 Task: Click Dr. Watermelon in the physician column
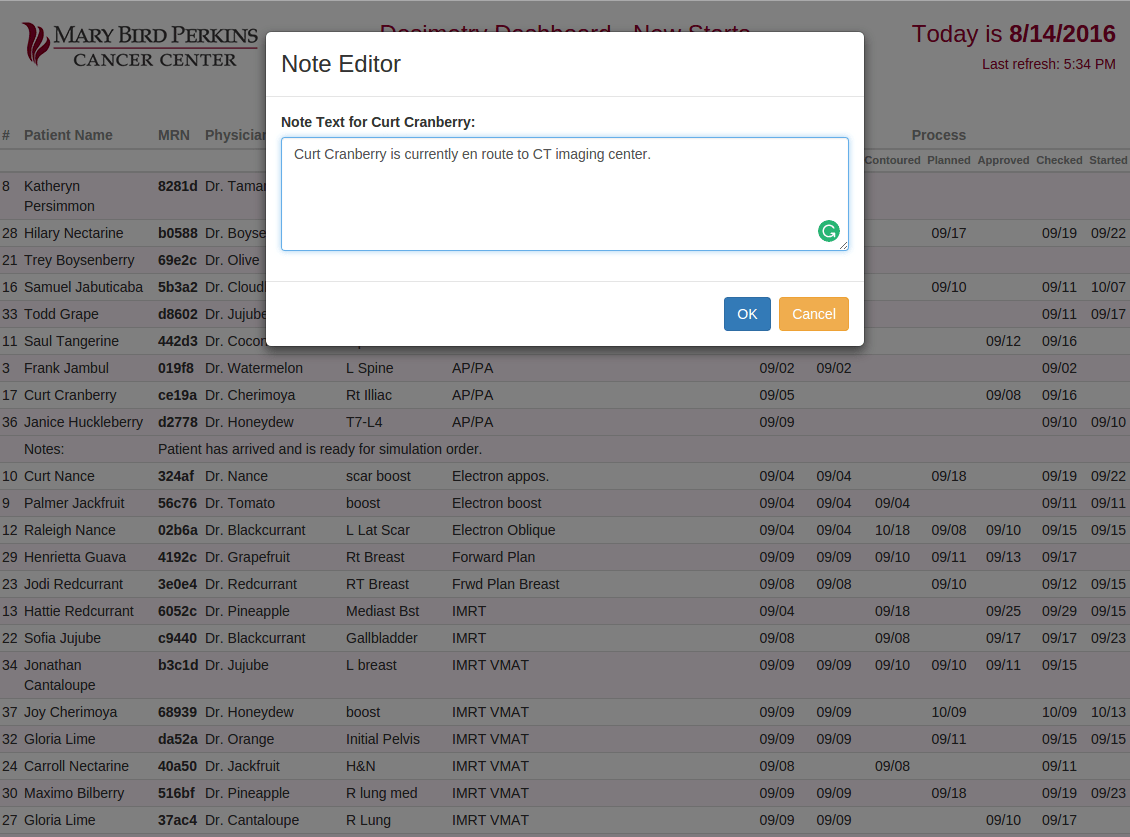tap(253, 368)
